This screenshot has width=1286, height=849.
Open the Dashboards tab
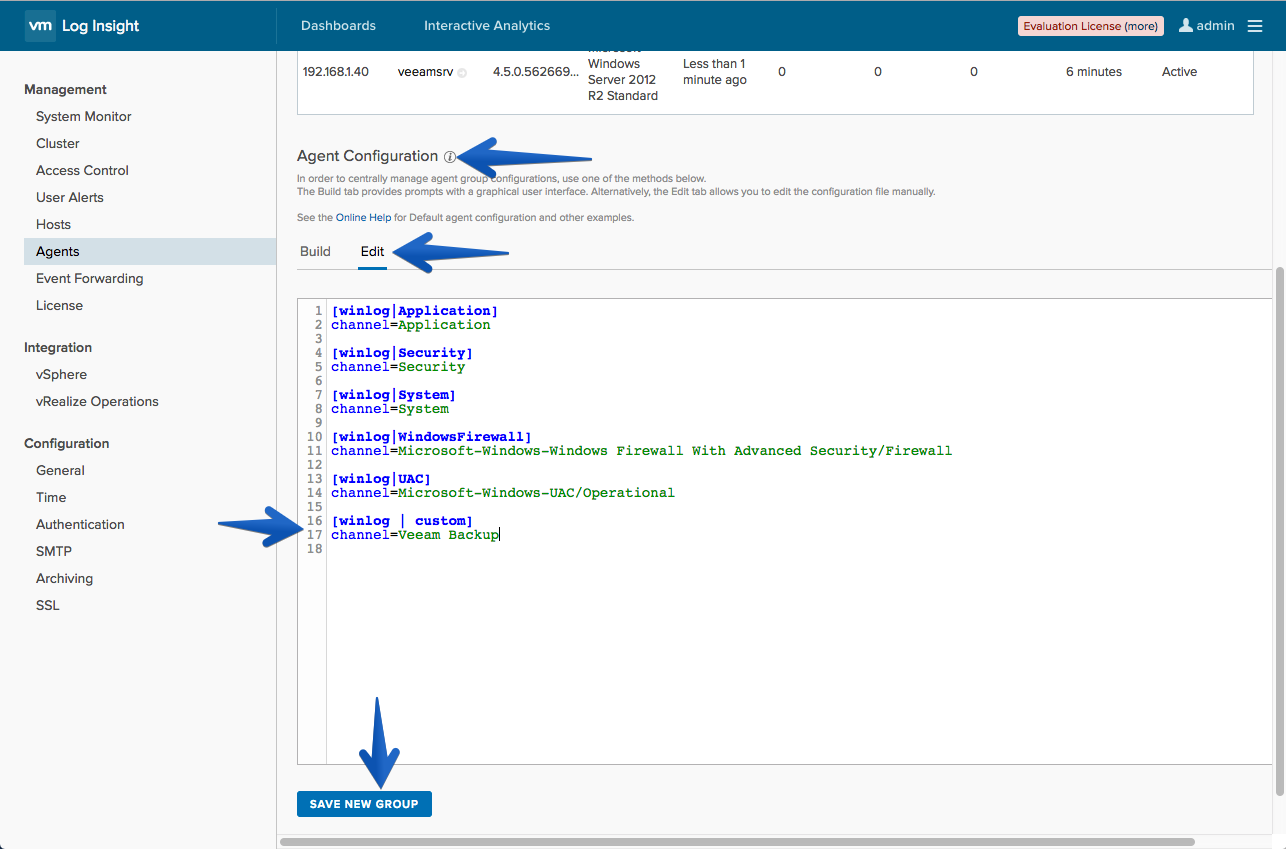click(x=338, y=25)
